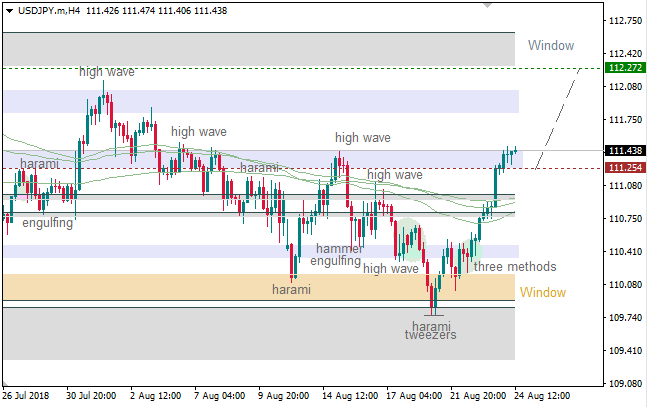Click the three methods pattern label
Image resolution: width=647 pixels, height=407 pixels.
click(x=515, y=267)
